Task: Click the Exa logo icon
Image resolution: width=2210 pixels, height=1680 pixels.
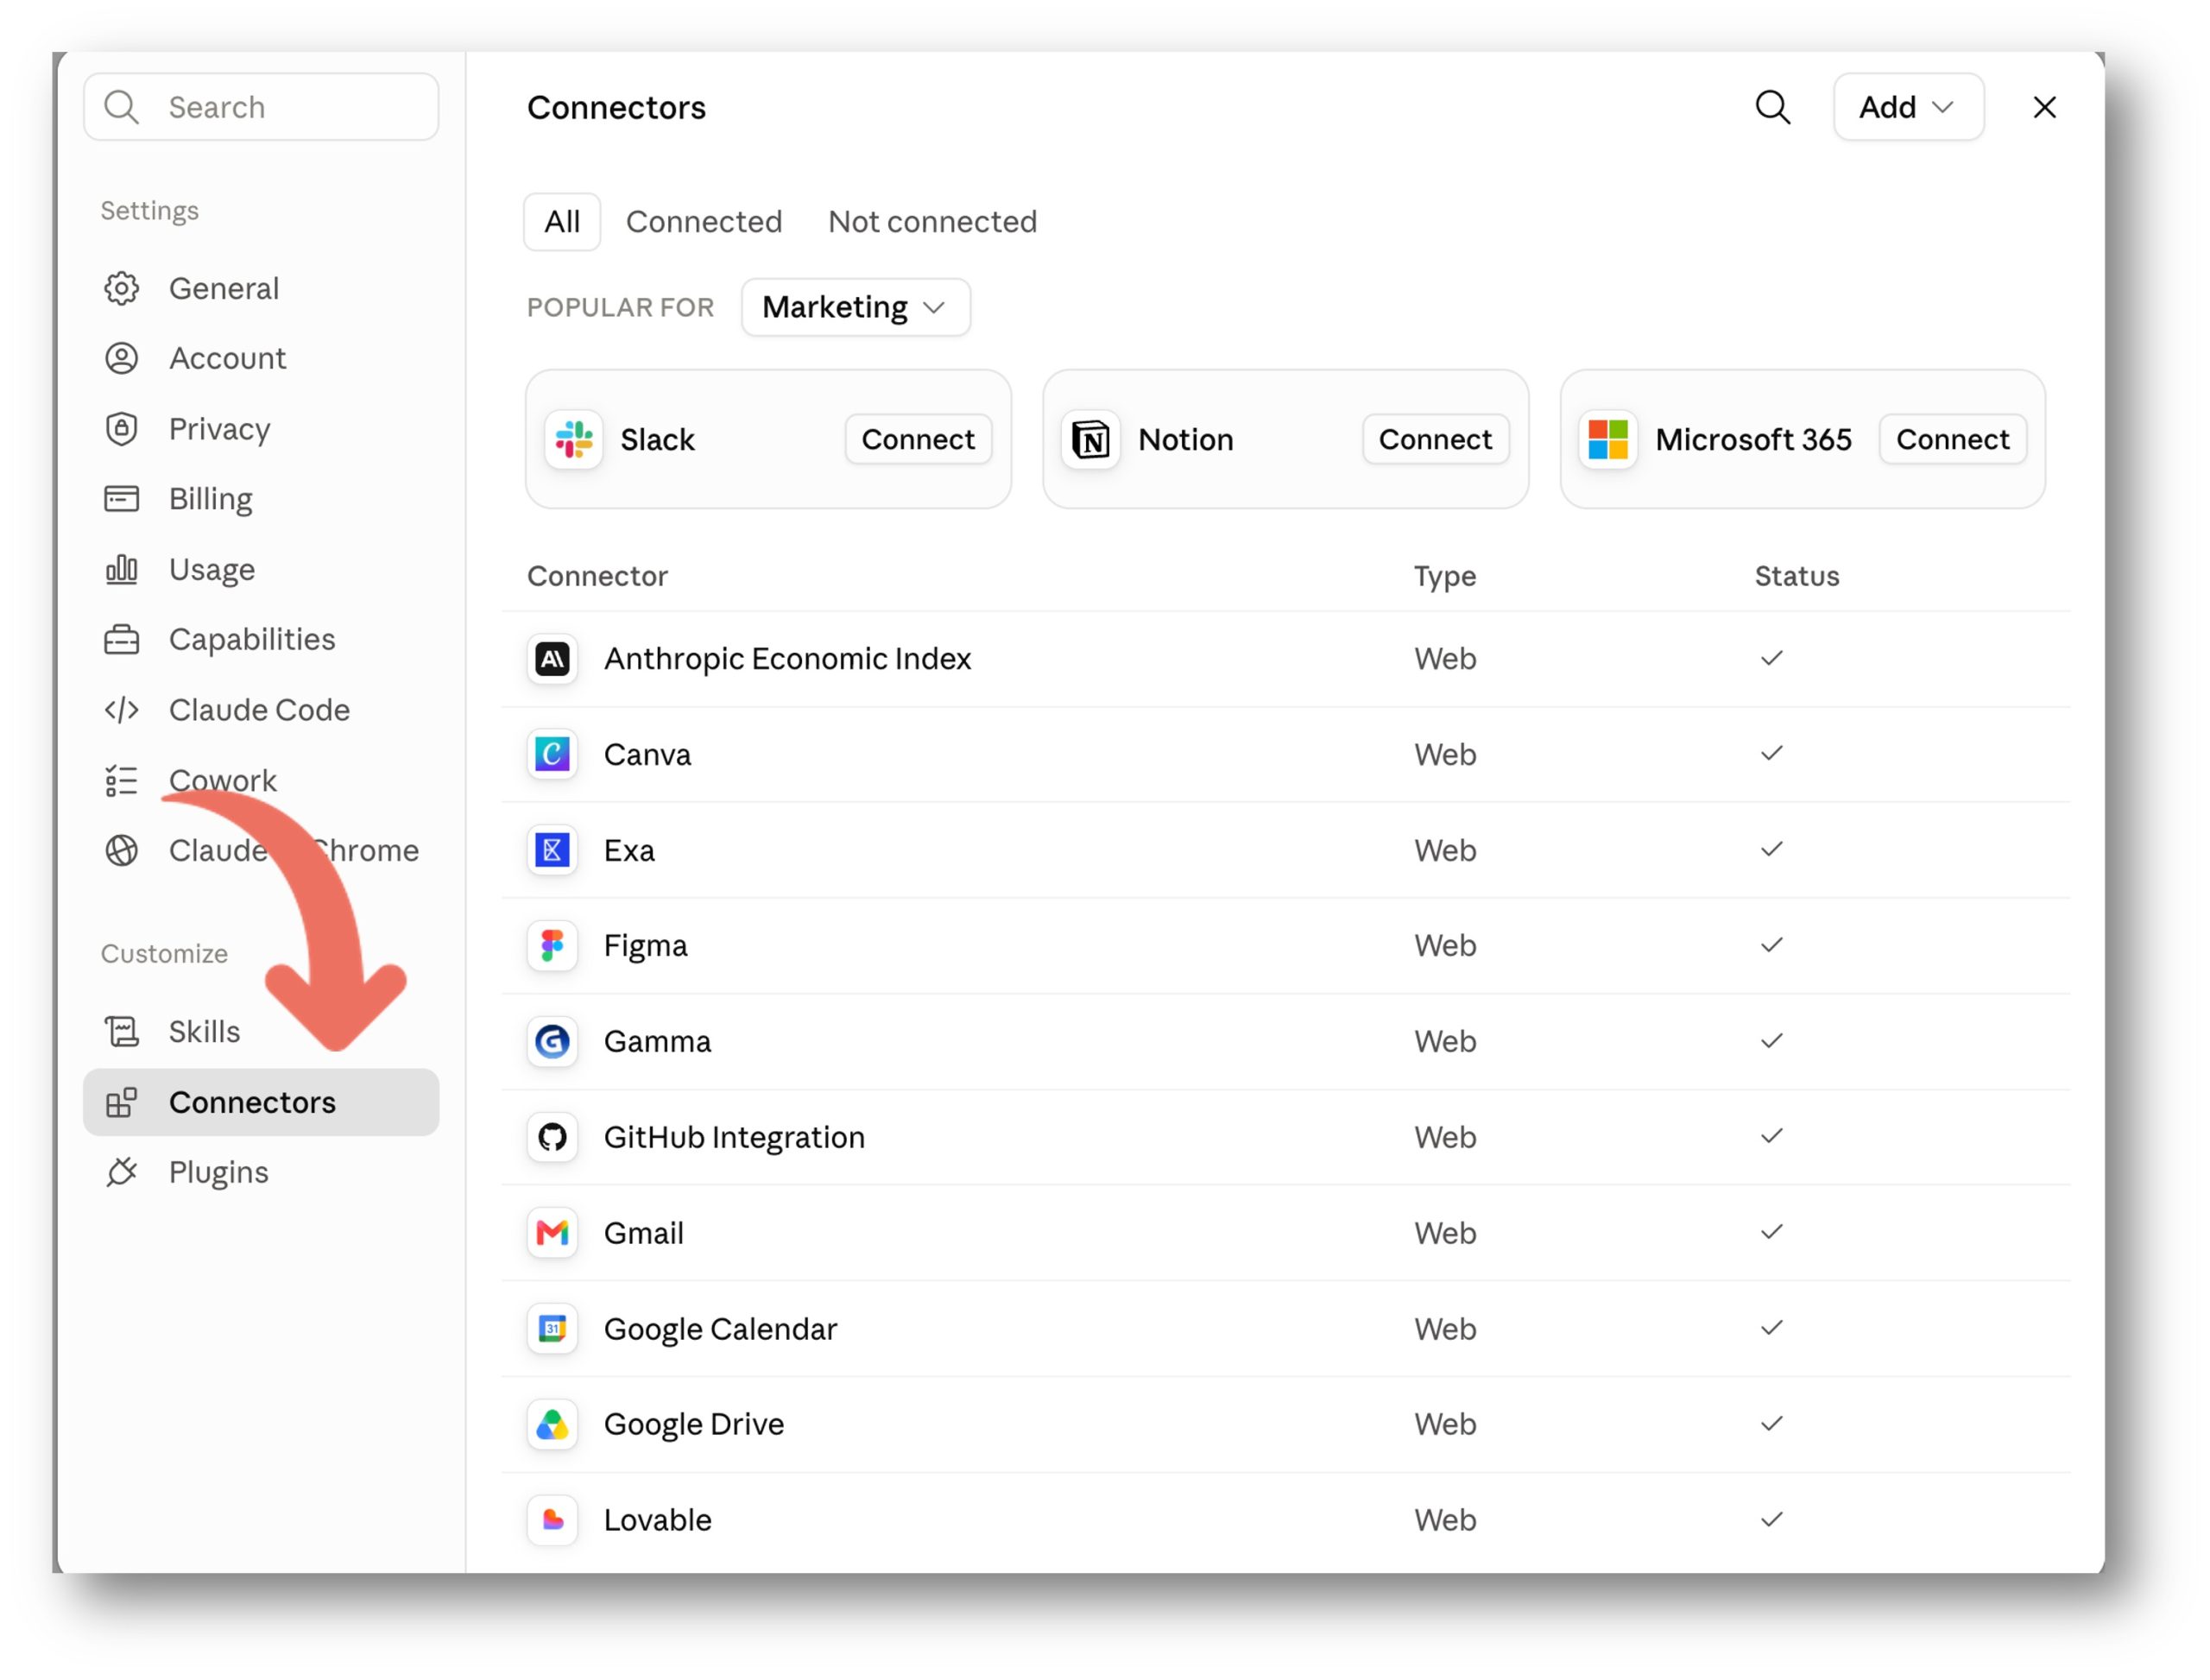Action: pyautogui.click(x=552, y=850)
